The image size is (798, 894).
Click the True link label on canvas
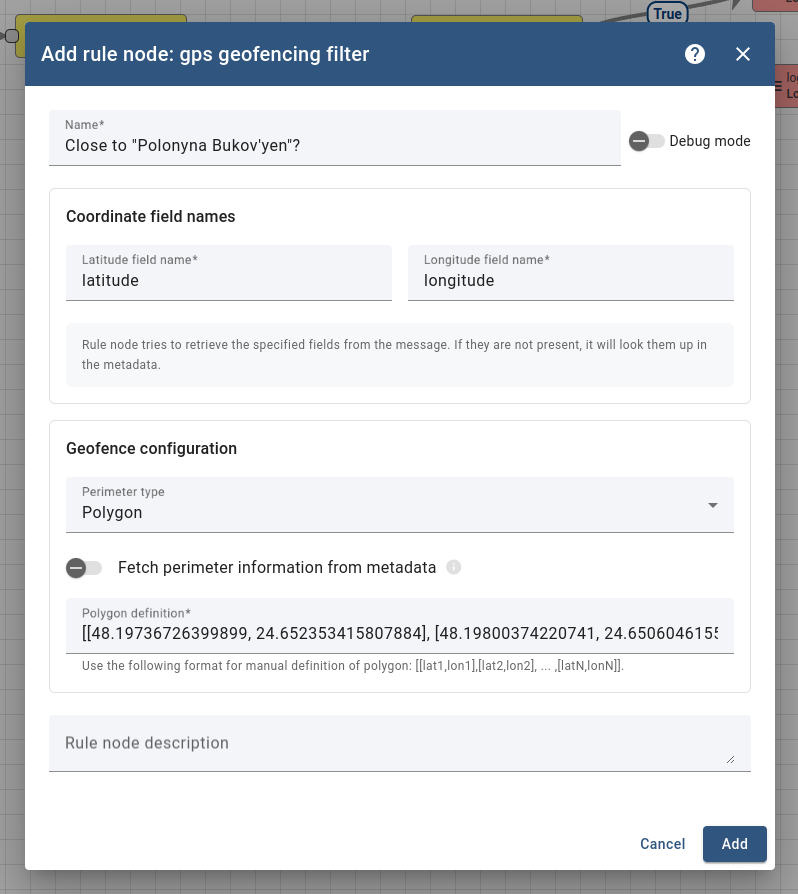[667, 13]
